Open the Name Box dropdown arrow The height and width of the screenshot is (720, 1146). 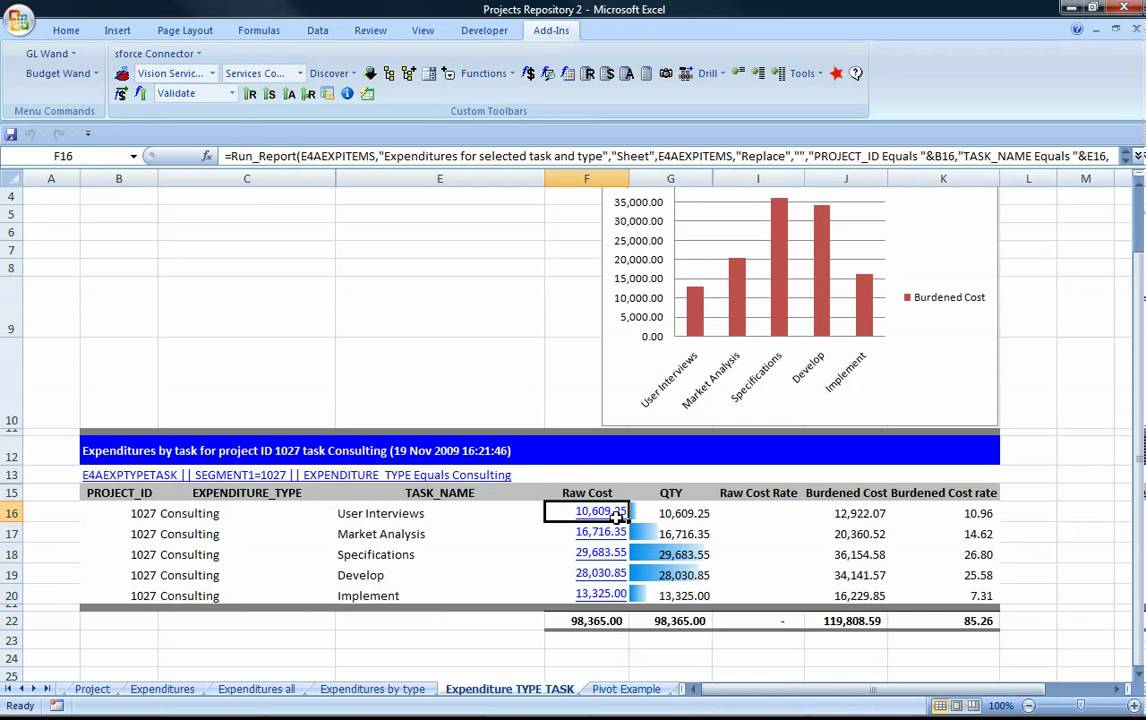pos(134,156)
